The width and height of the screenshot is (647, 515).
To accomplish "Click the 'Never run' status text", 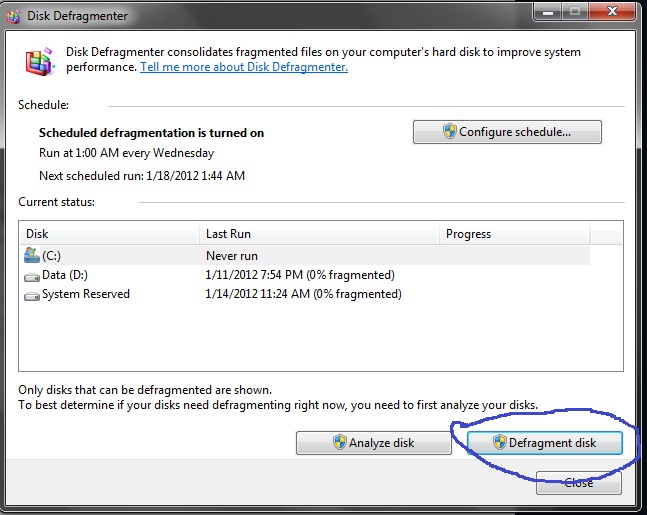I will tap(232, 256).
